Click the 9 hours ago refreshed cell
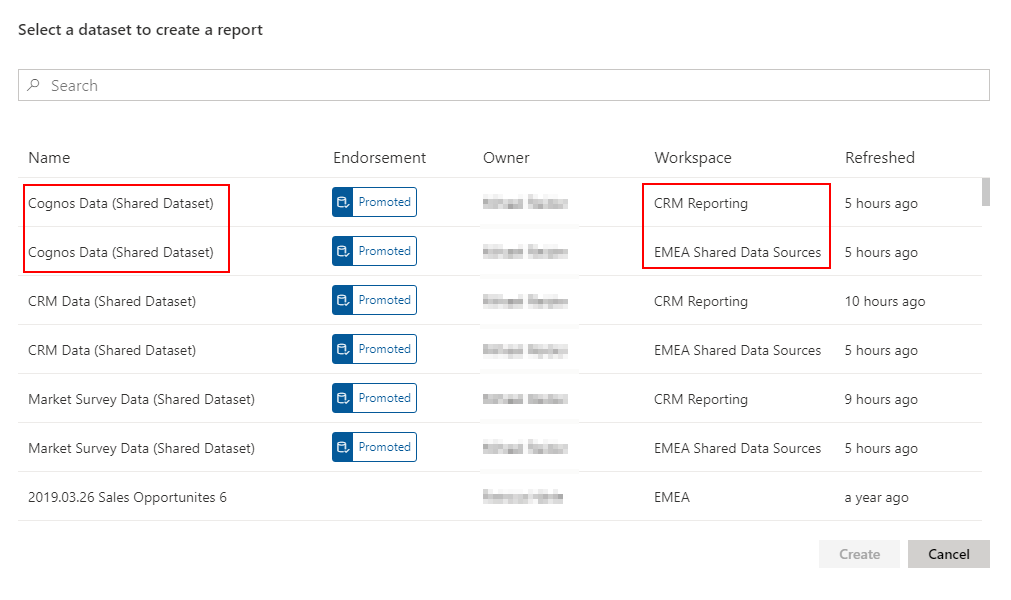 pos(881,400)
